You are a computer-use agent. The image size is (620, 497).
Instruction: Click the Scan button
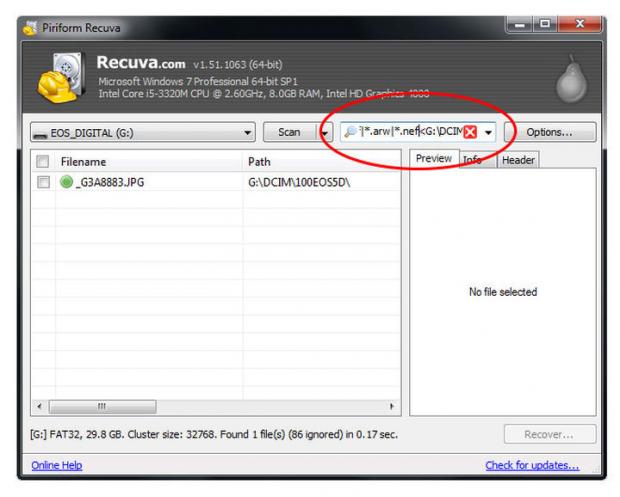288,132
